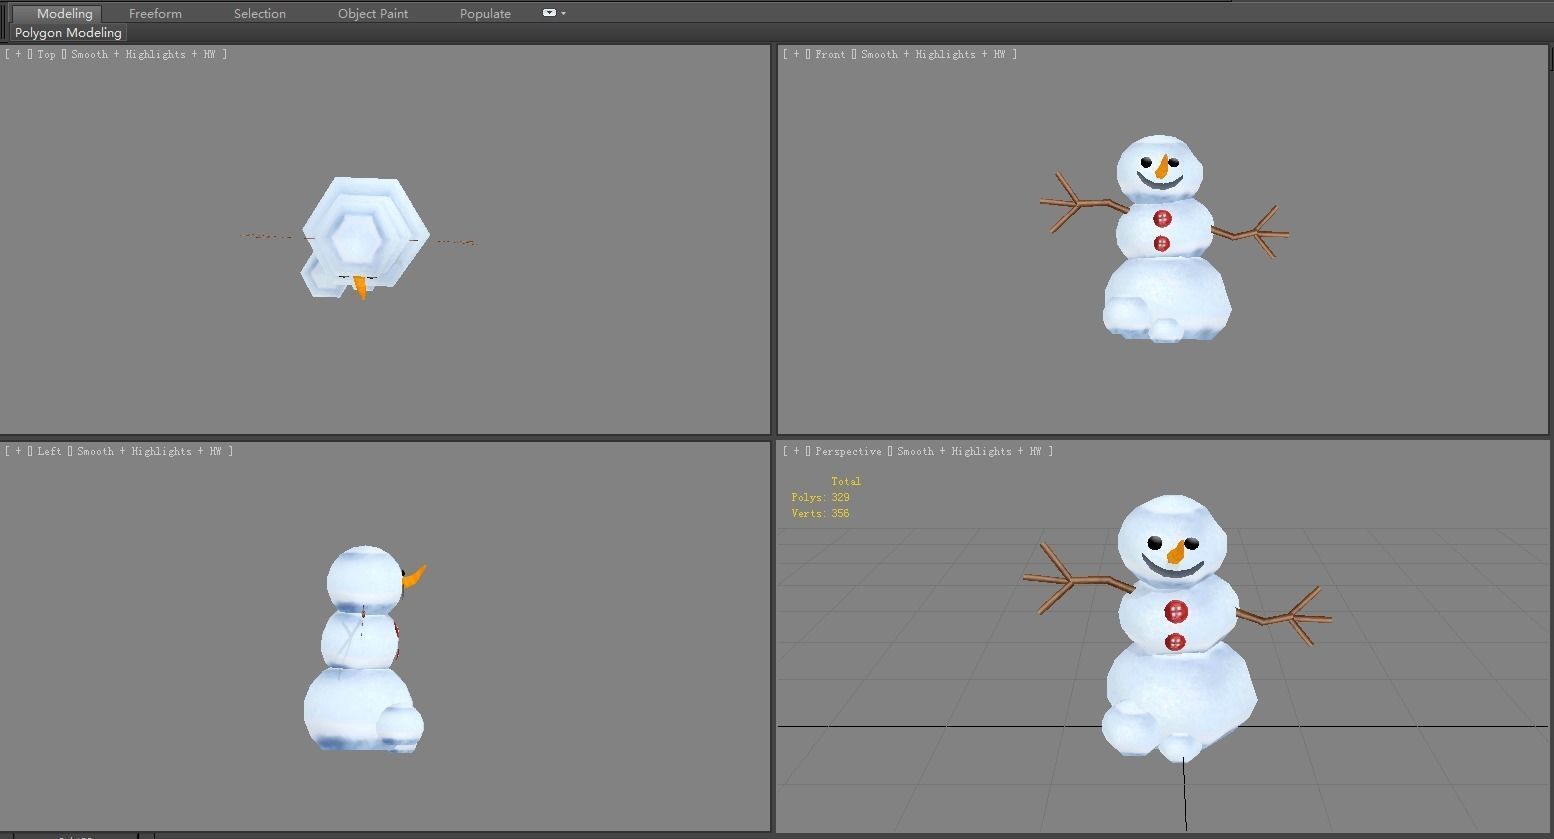
Task: Click the 'Polys: 329' statistics text
Action: click(x=820, y=497)
